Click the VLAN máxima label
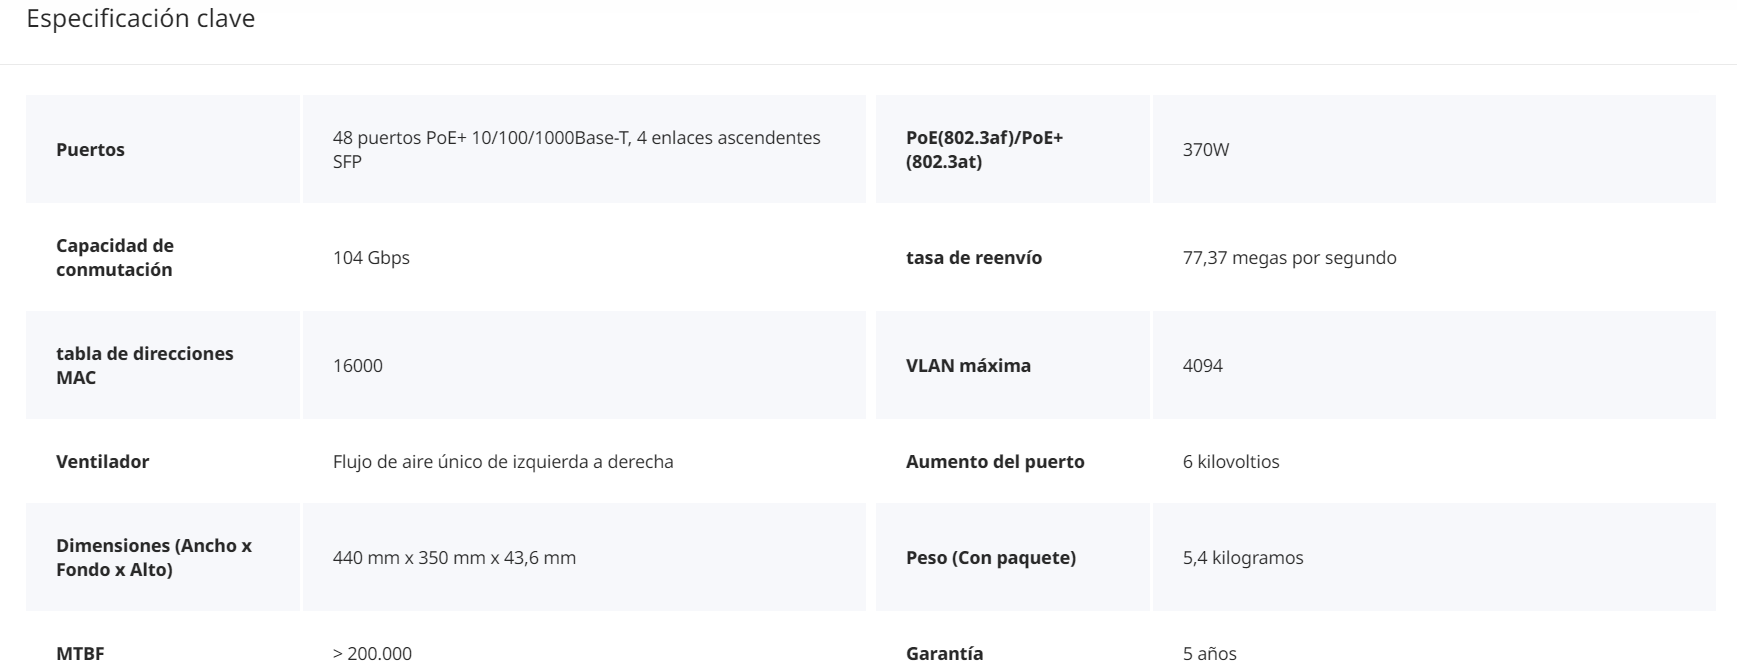This screenshot has width=1737, height=666. 967,366
